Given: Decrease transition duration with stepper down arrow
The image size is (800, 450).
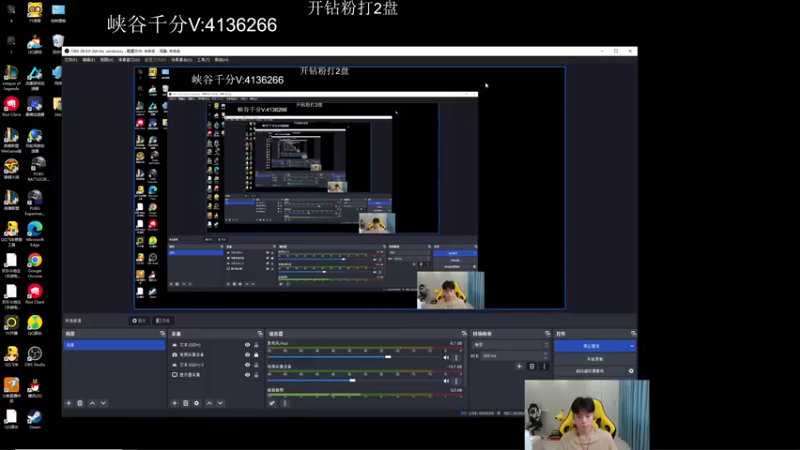Looking at the screenshot, I should coord(546,357).
